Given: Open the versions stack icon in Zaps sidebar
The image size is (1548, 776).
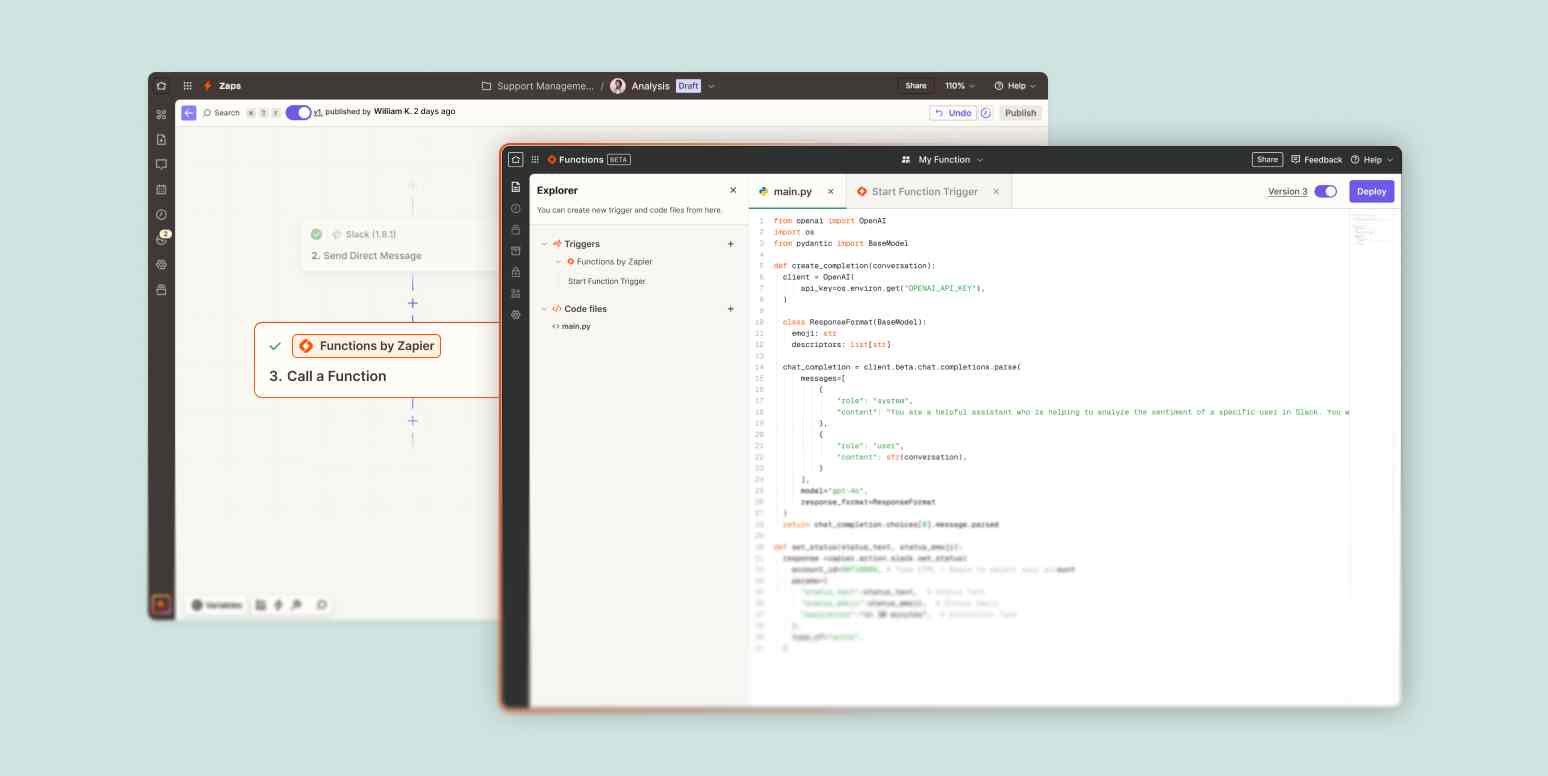Looking at the screenshot, I should point(161,290).
